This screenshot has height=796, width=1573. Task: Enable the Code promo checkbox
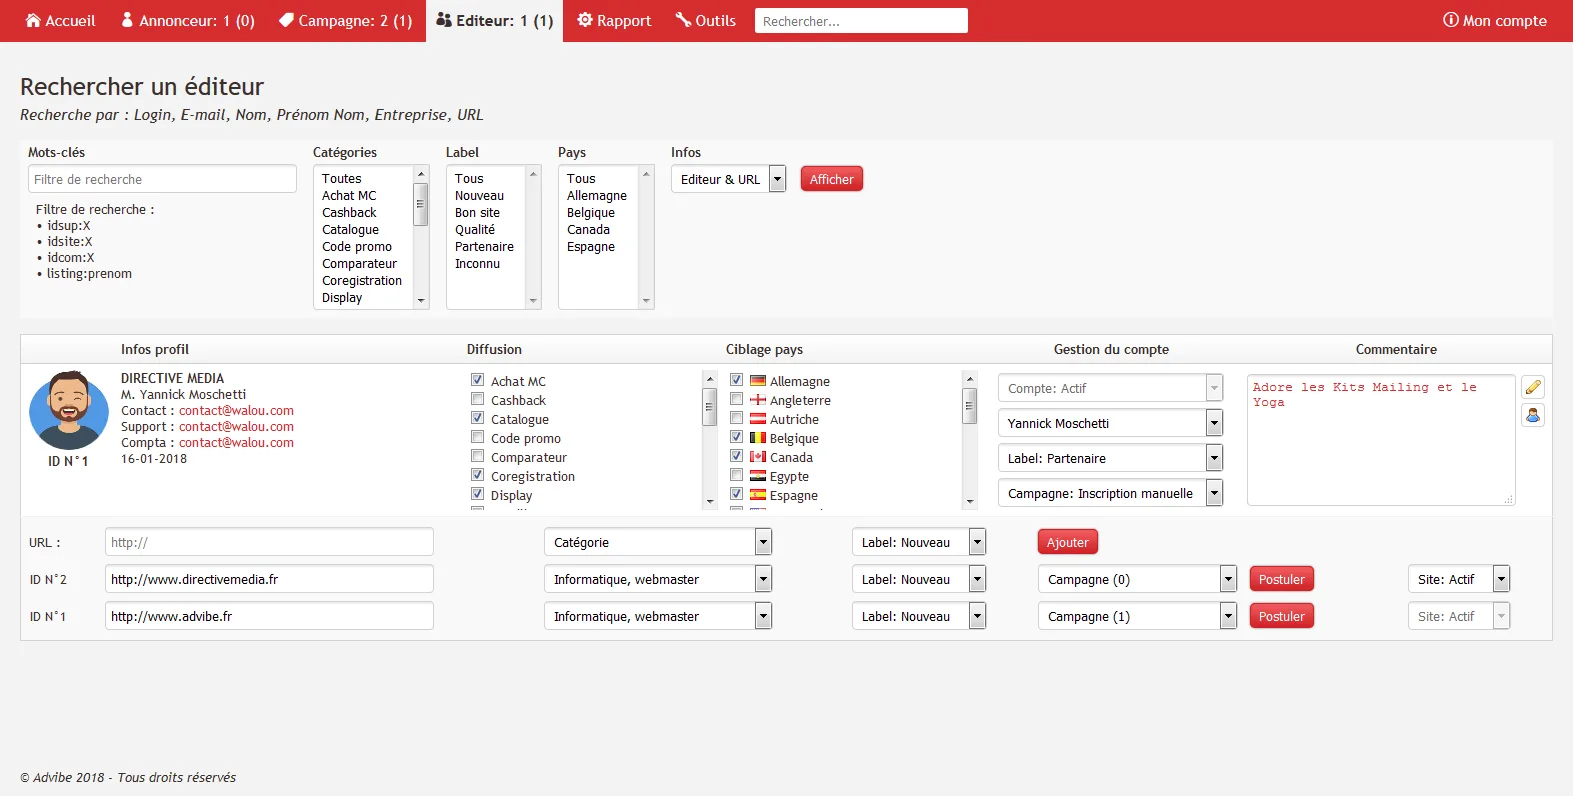(x=478, y=437)
